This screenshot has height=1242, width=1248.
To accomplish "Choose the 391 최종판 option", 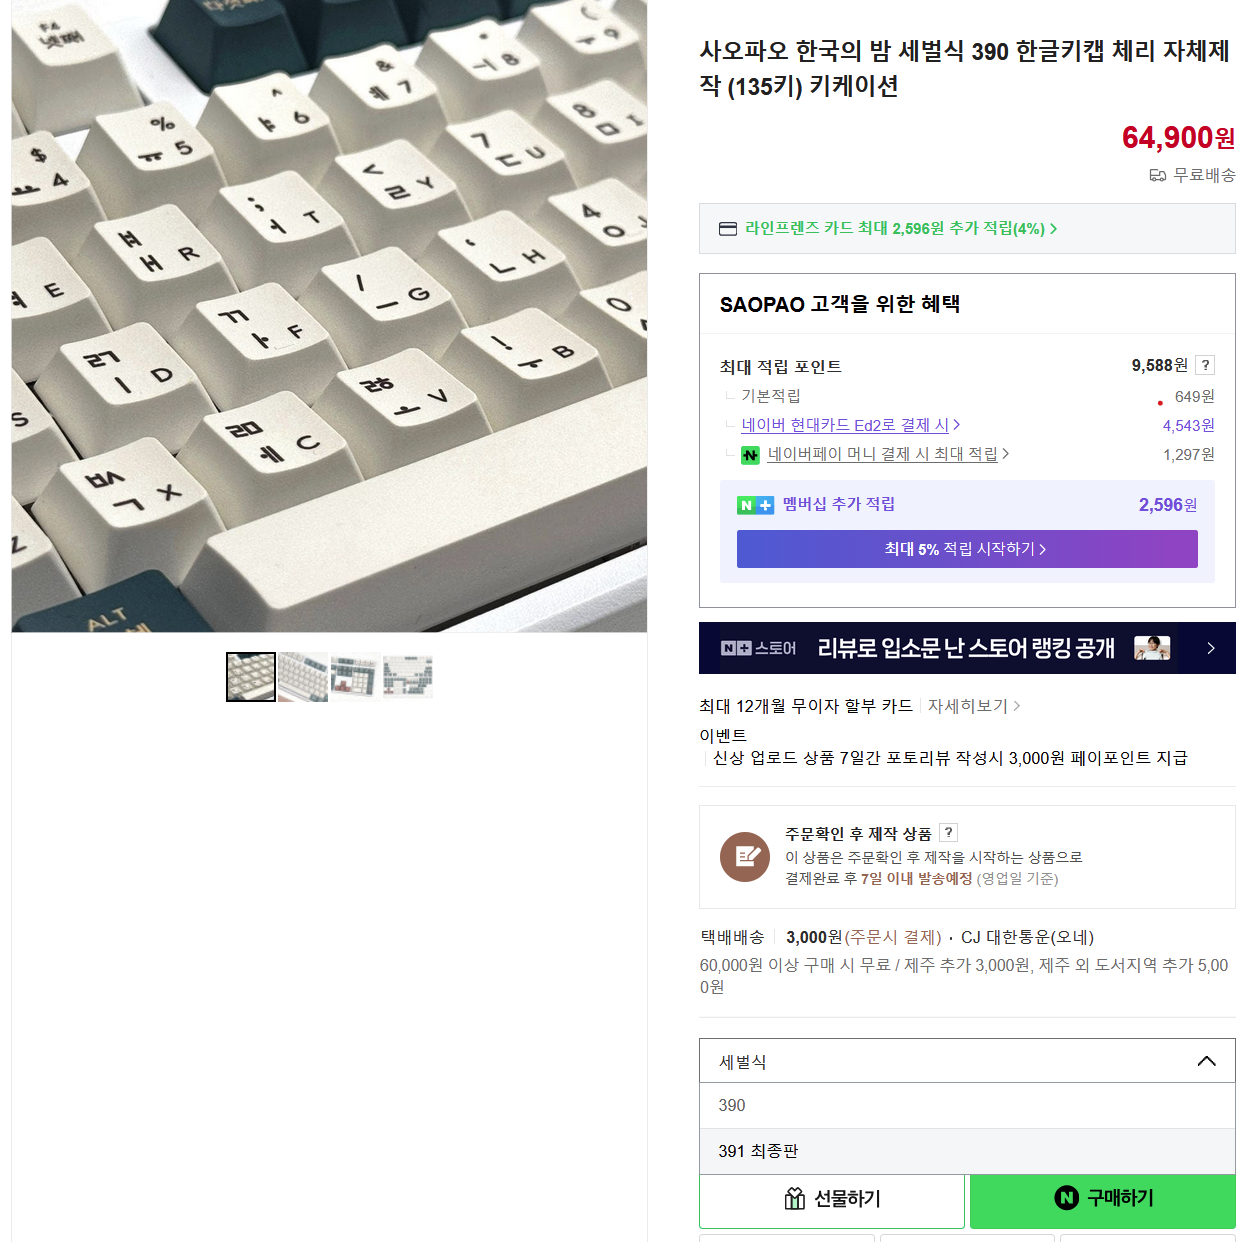I will 967,1151.
